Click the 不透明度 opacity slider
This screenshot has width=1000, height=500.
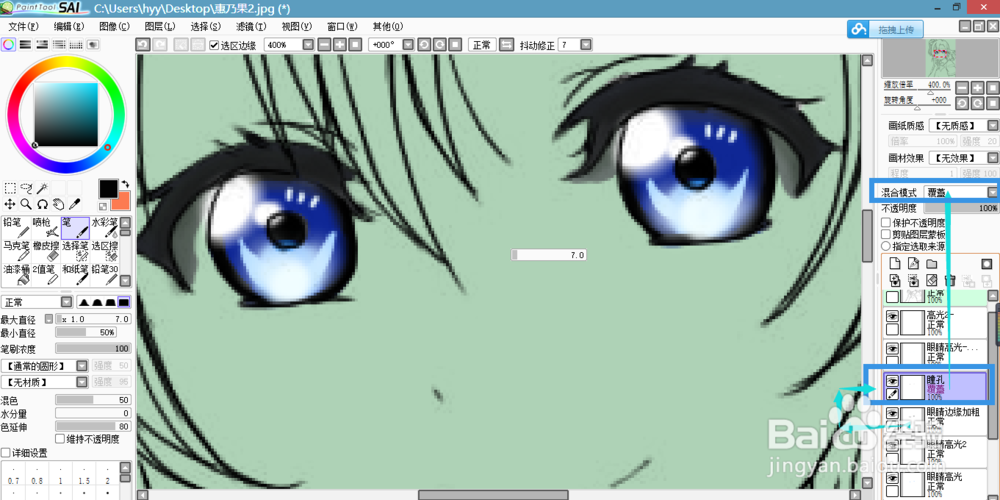tap(961, 208)
